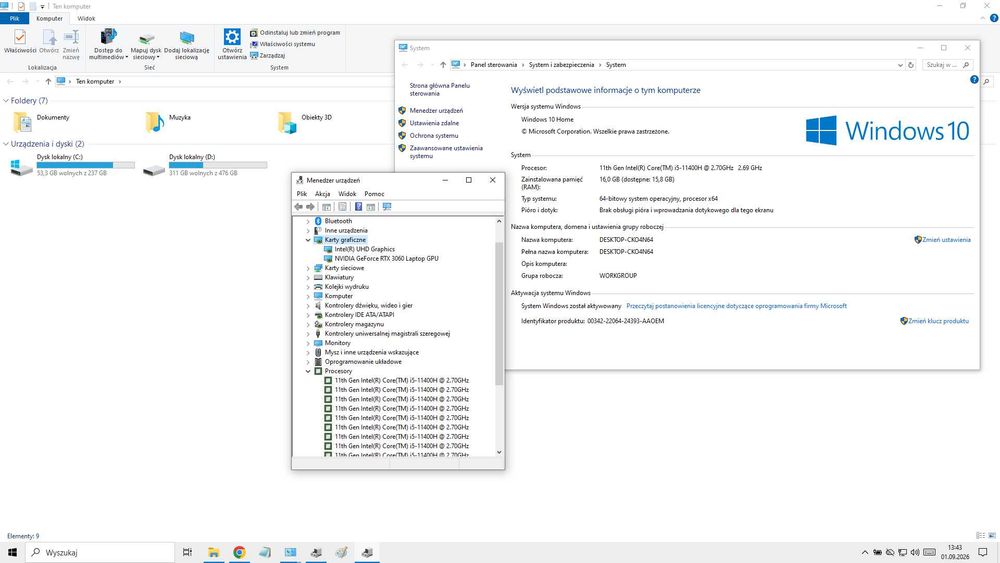The height and width of the screenshot is (563, 1000).
Task: Switch to the Widok ribbon tab
Action: point(86,18)
